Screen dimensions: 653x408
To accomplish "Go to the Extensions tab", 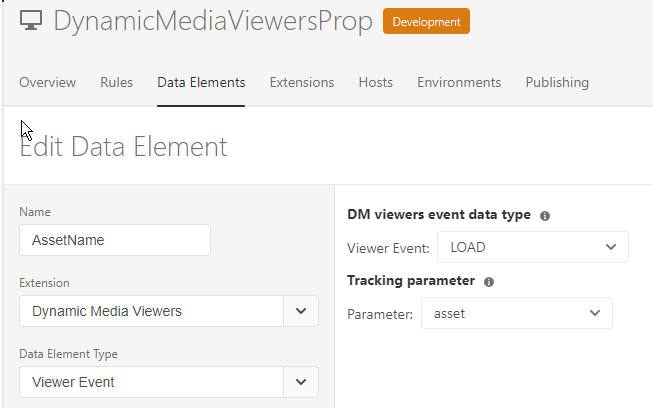I will pyautogui.click(x=302, y=82).
